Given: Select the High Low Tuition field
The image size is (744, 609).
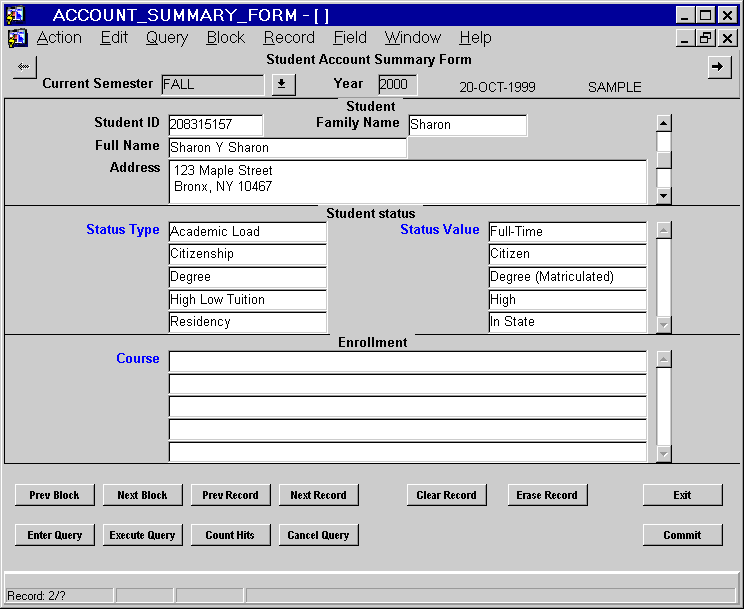Looking at the screenshot, I should coord(248,300).
